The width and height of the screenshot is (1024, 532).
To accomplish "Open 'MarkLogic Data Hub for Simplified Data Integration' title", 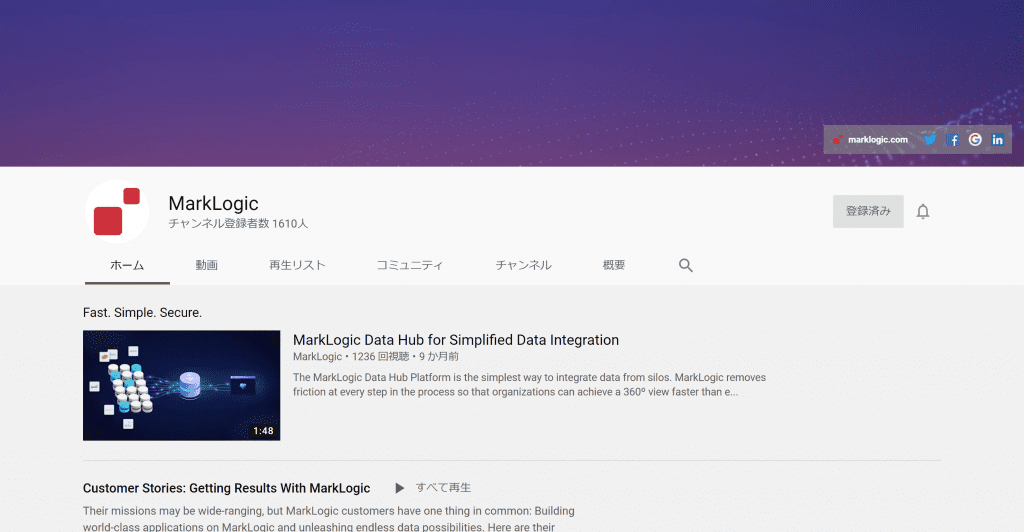I will coord(456,340).
